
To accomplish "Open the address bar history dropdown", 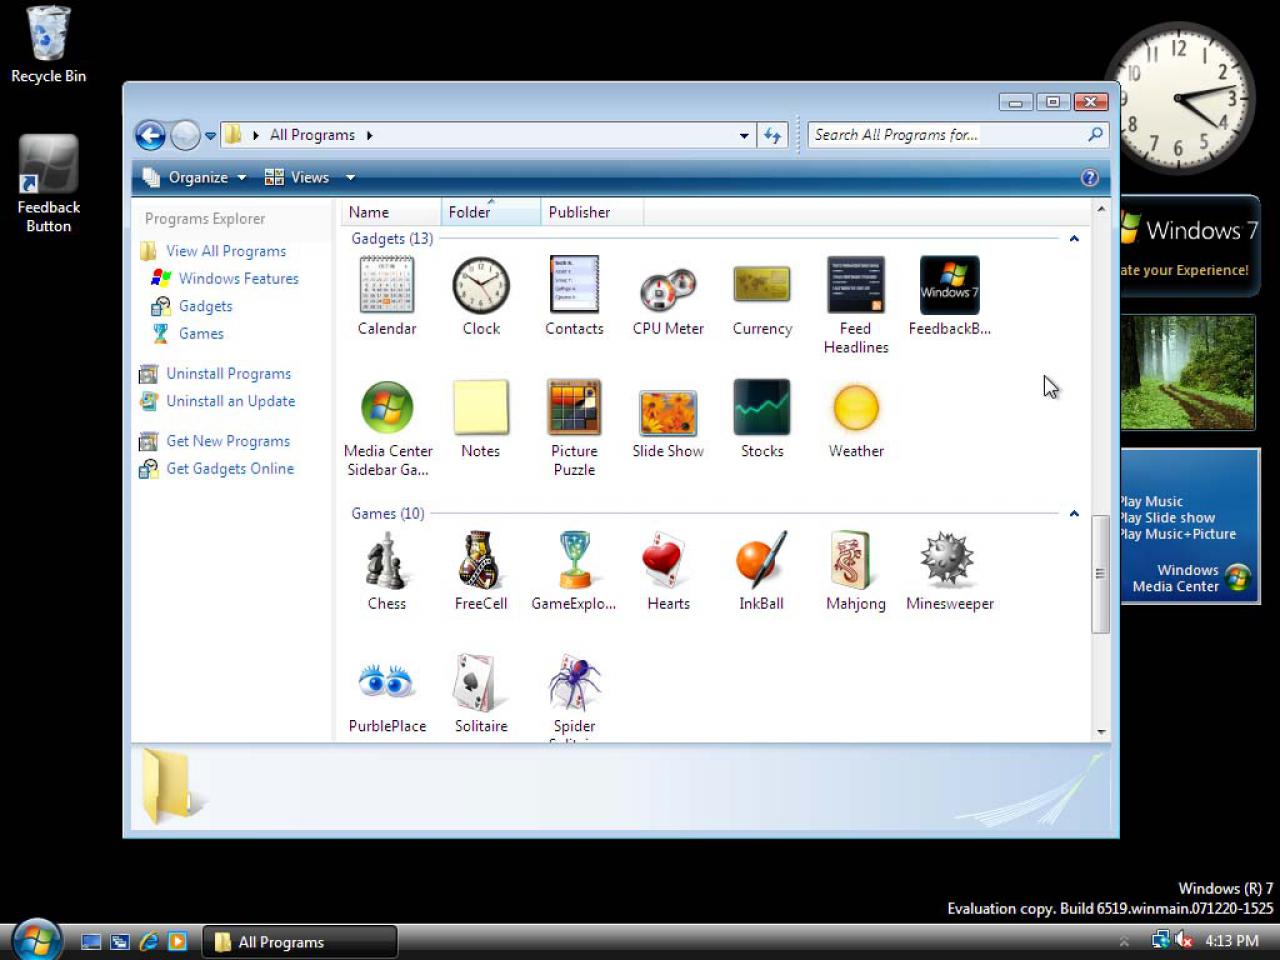I will 744,136.
